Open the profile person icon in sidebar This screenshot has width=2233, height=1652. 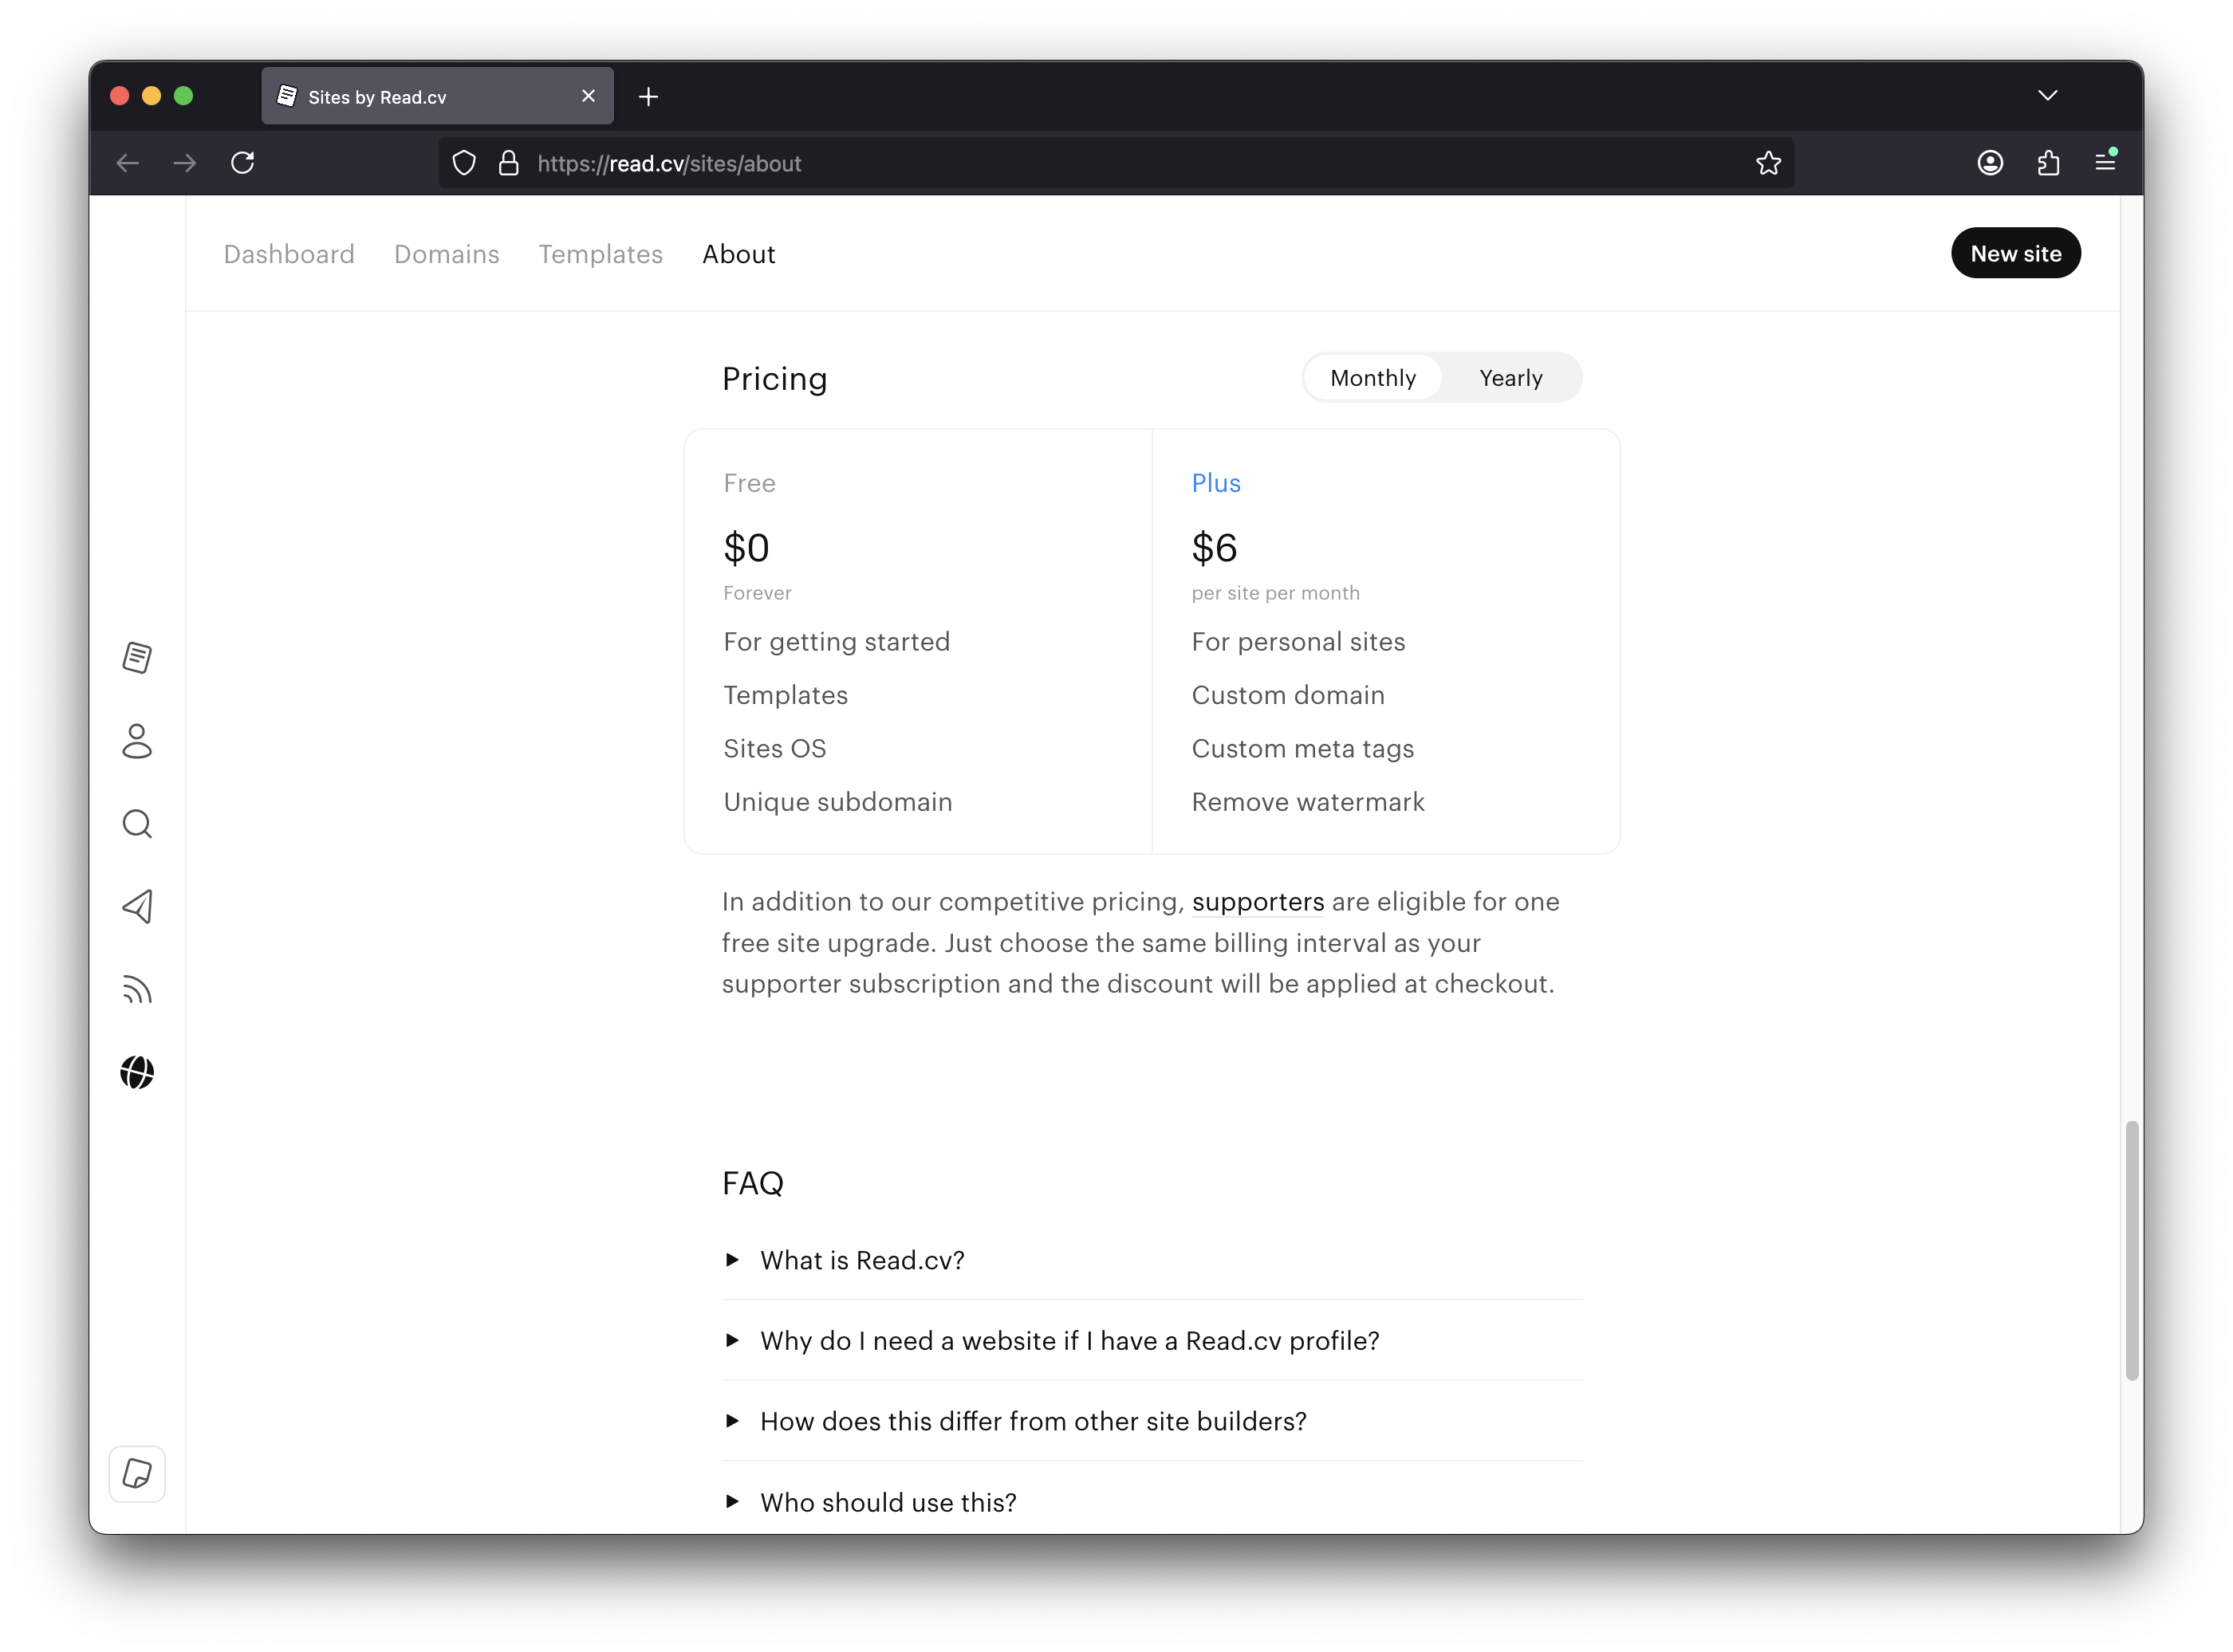[x=137, y=741]
